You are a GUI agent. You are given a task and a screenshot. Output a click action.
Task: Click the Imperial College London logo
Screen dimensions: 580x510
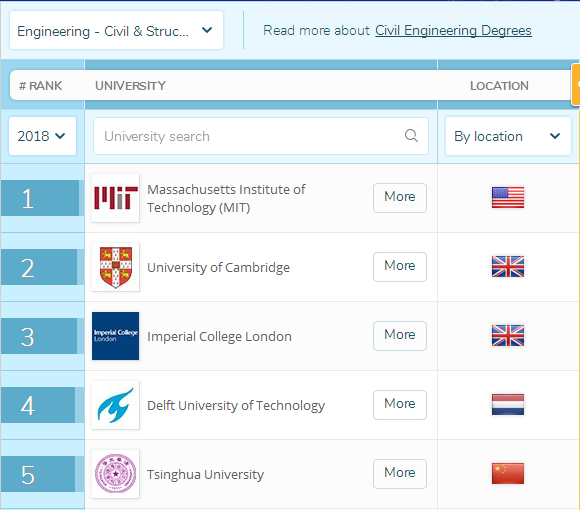(x=116, y=336)
